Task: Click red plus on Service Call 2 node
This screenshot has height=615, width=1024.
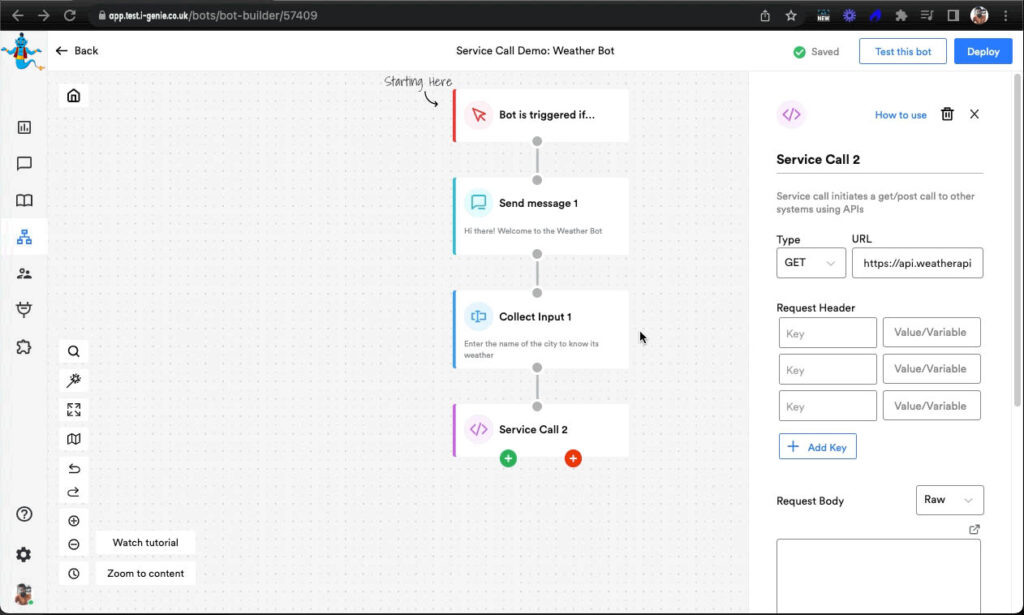Action: click(x=573, y=458)
